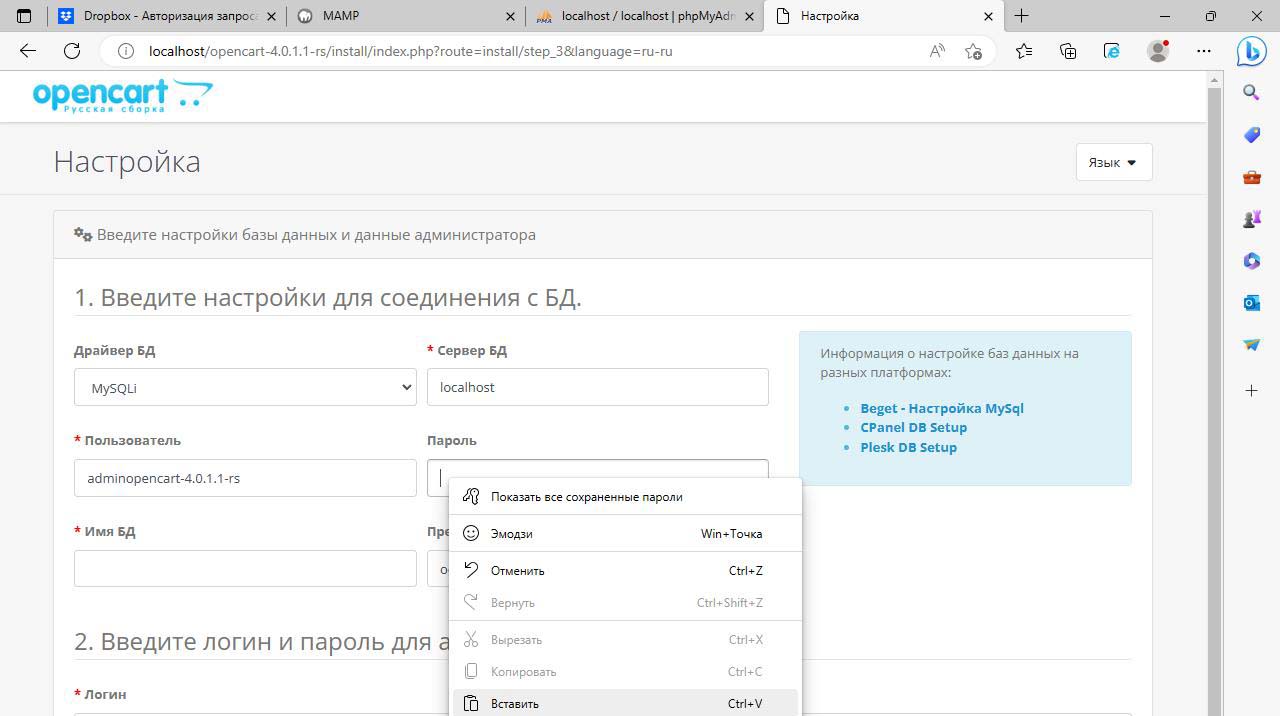Screen dimensions: 1280x716
Task: Click the browser Back arrow
Action: 28,51
